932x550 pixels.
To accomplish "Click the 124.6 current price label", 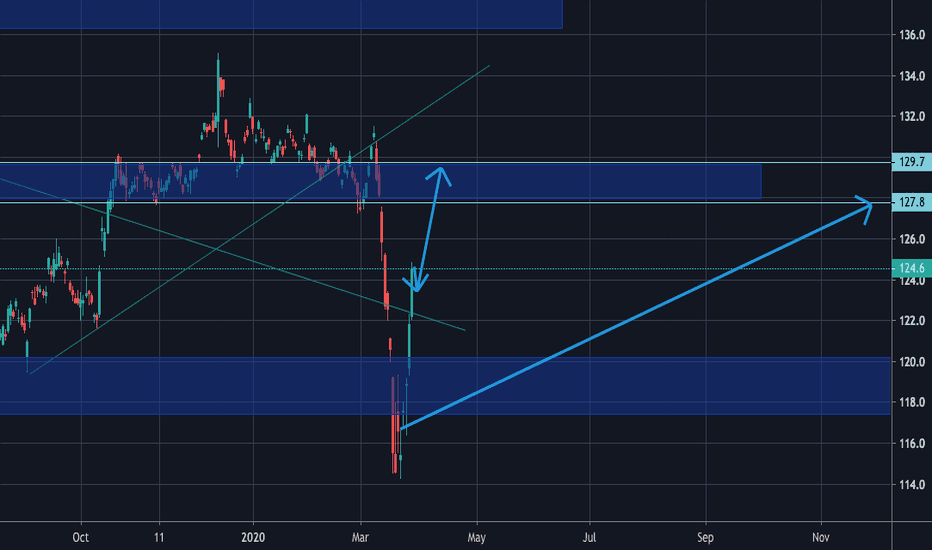I will tap(912, 268).
